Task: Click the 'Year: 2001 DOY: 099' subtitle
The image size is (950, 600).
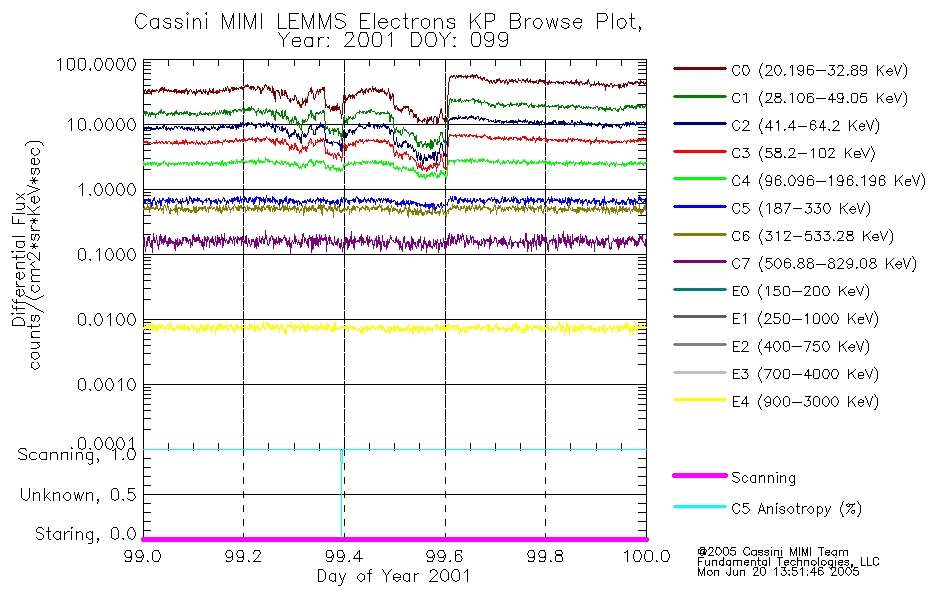Action: (393, 41)
